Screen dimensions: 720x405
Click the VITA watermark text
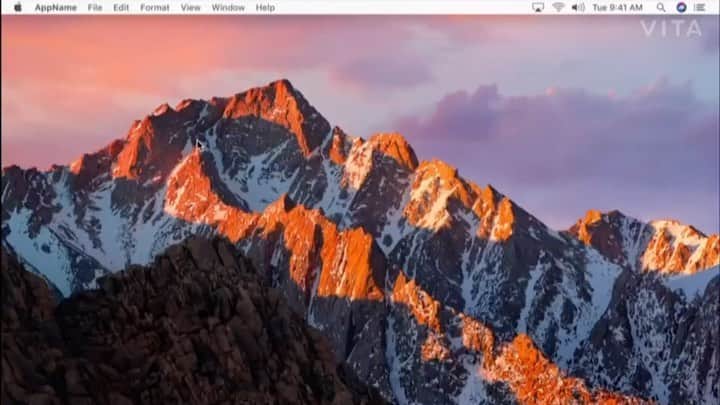[671, 28]
